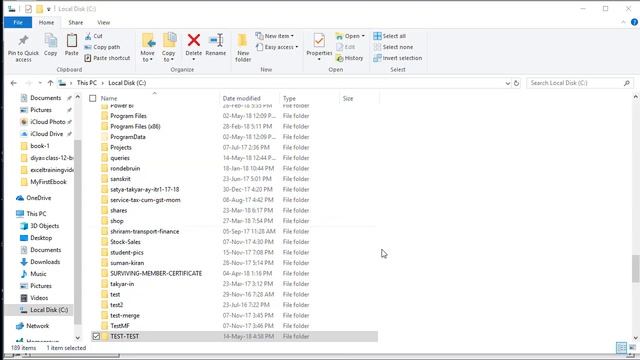Click Select all in ribbon

tap(389, 36)
